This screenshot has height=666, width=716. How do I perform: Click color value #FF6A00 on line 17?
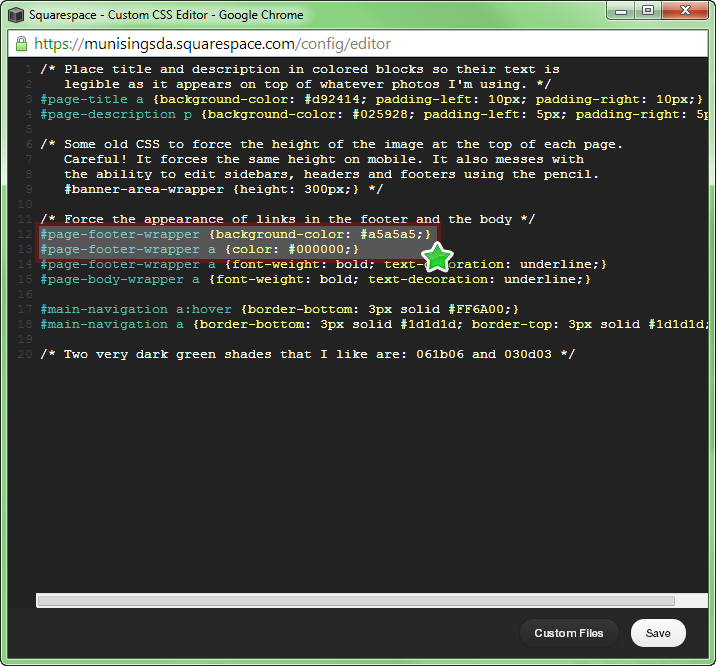(476, 309)
